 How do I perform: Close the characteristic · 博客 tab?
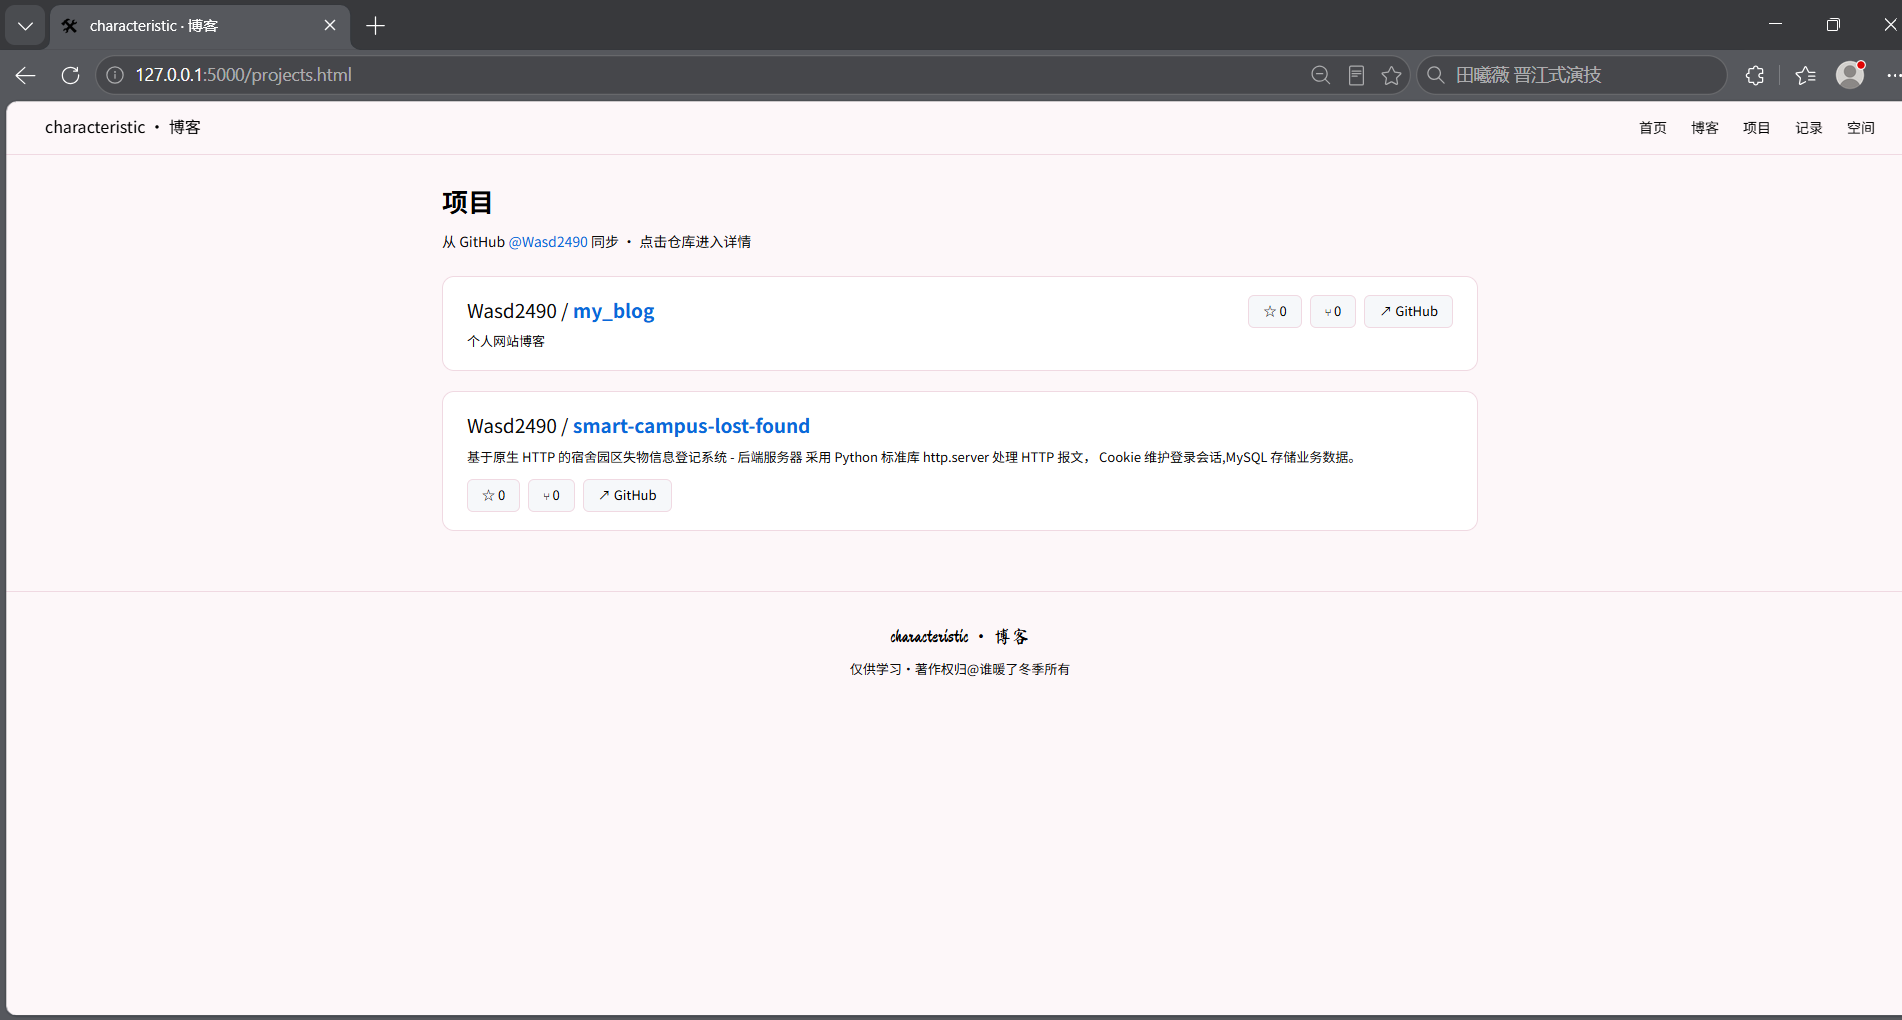coord(330,26)
